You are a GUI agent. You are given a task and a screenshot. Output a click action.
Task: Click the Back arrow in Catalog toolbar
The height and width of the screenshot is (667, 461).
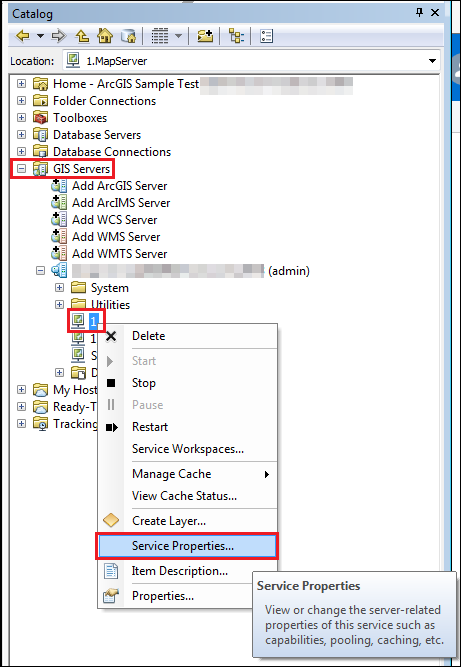click(23, 36)
